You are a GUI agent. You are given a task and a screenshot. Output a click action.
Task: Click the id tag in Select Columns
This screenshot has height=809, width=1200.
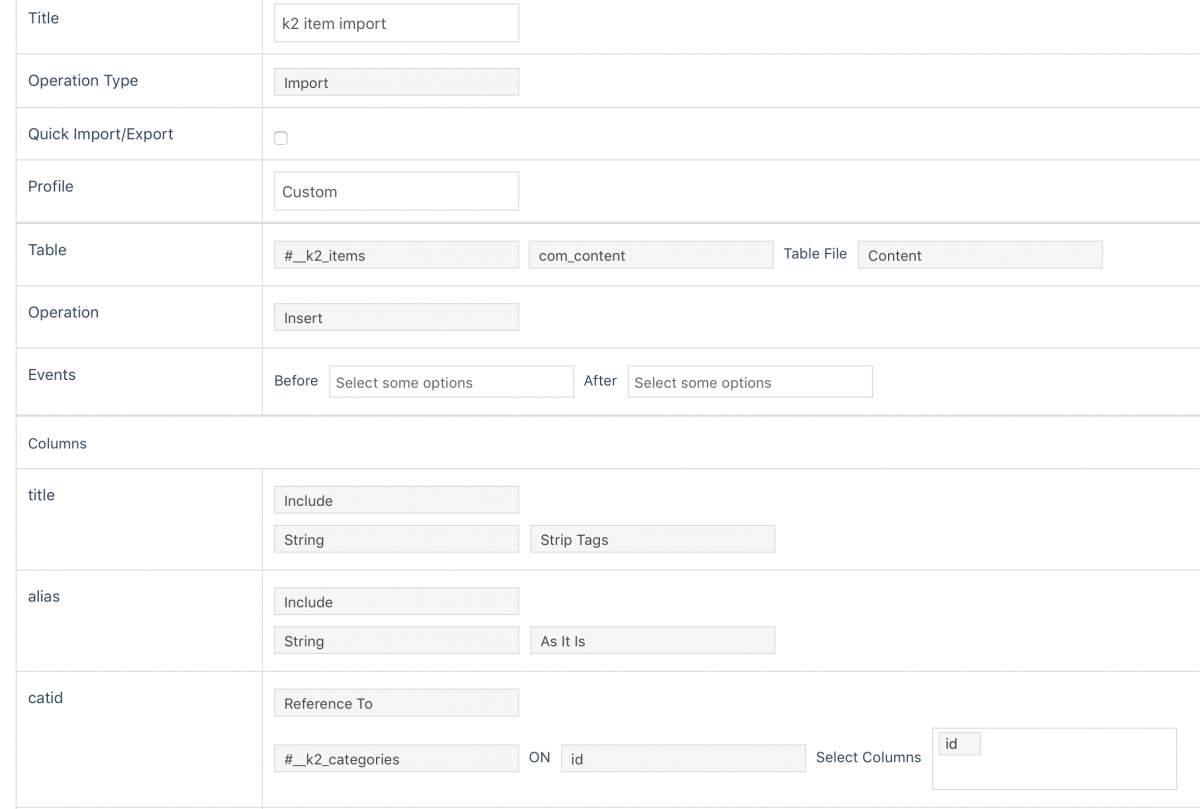tap(959, 744)
